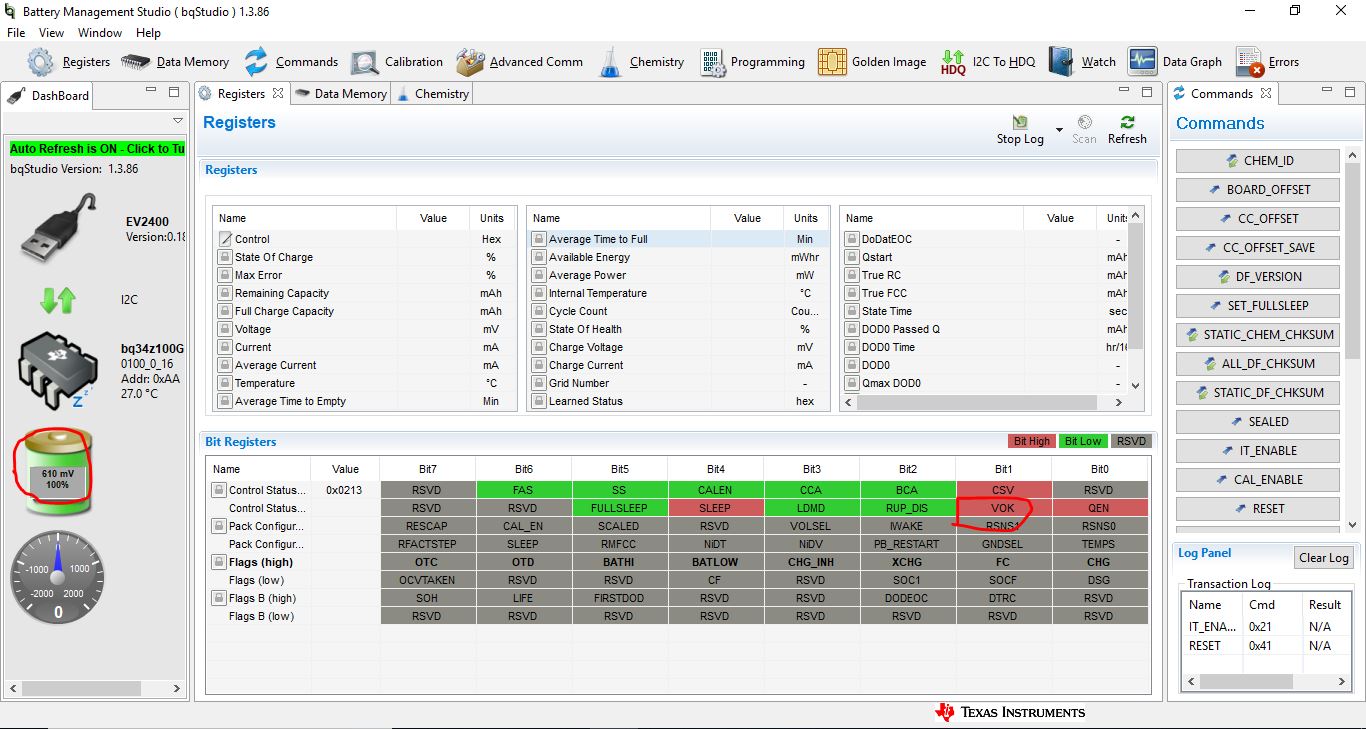Image resolution: width=1366 pixels, height=729 pixels.
Task: Send the CHEM_ID command
Action: 1258,160
